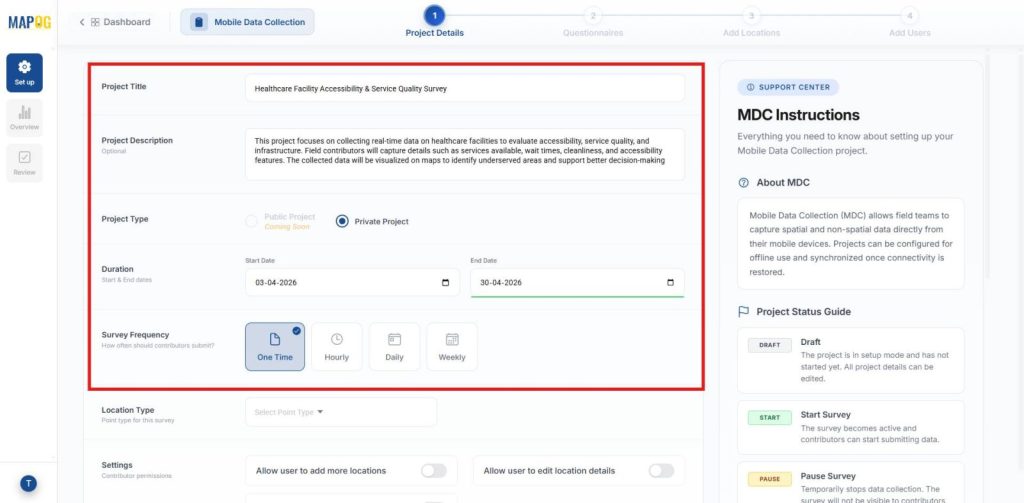The height and width of the screenshot is (503, 1024).
Task: Click the Start Date input field
Action: coord(353,283)
